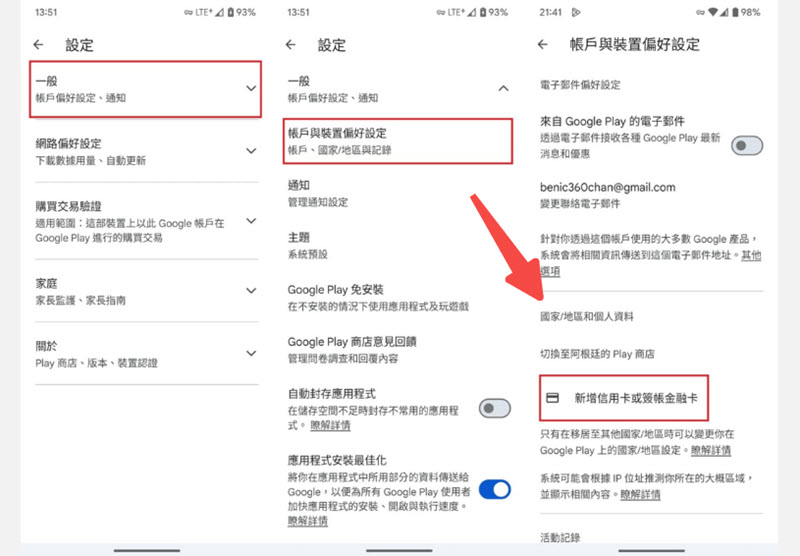The width and height of the screenshot is (800, 556).
Task: Tap 新增信用卡或簽帳金融卡 button
Action: 624,398
